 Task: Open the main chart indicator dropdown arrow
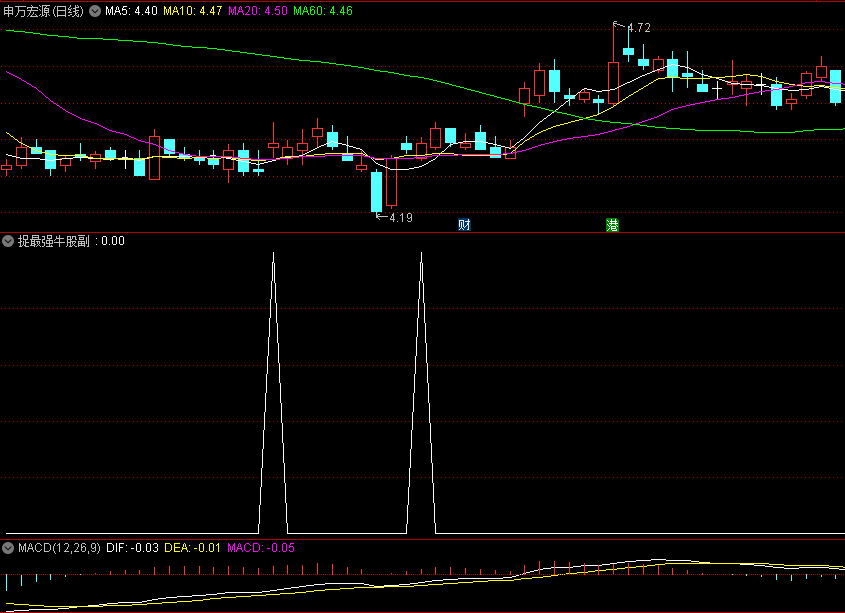tap(95, 11)
